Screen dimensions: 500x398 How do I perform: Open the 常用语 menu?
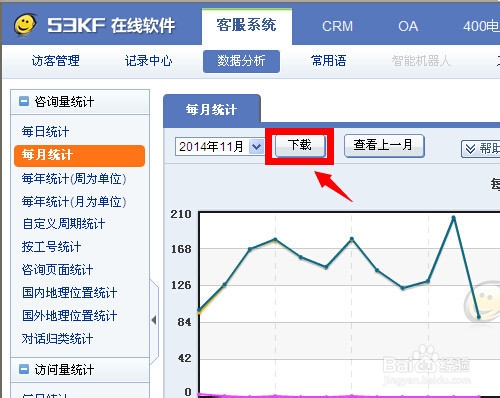(x=328, y=61)
